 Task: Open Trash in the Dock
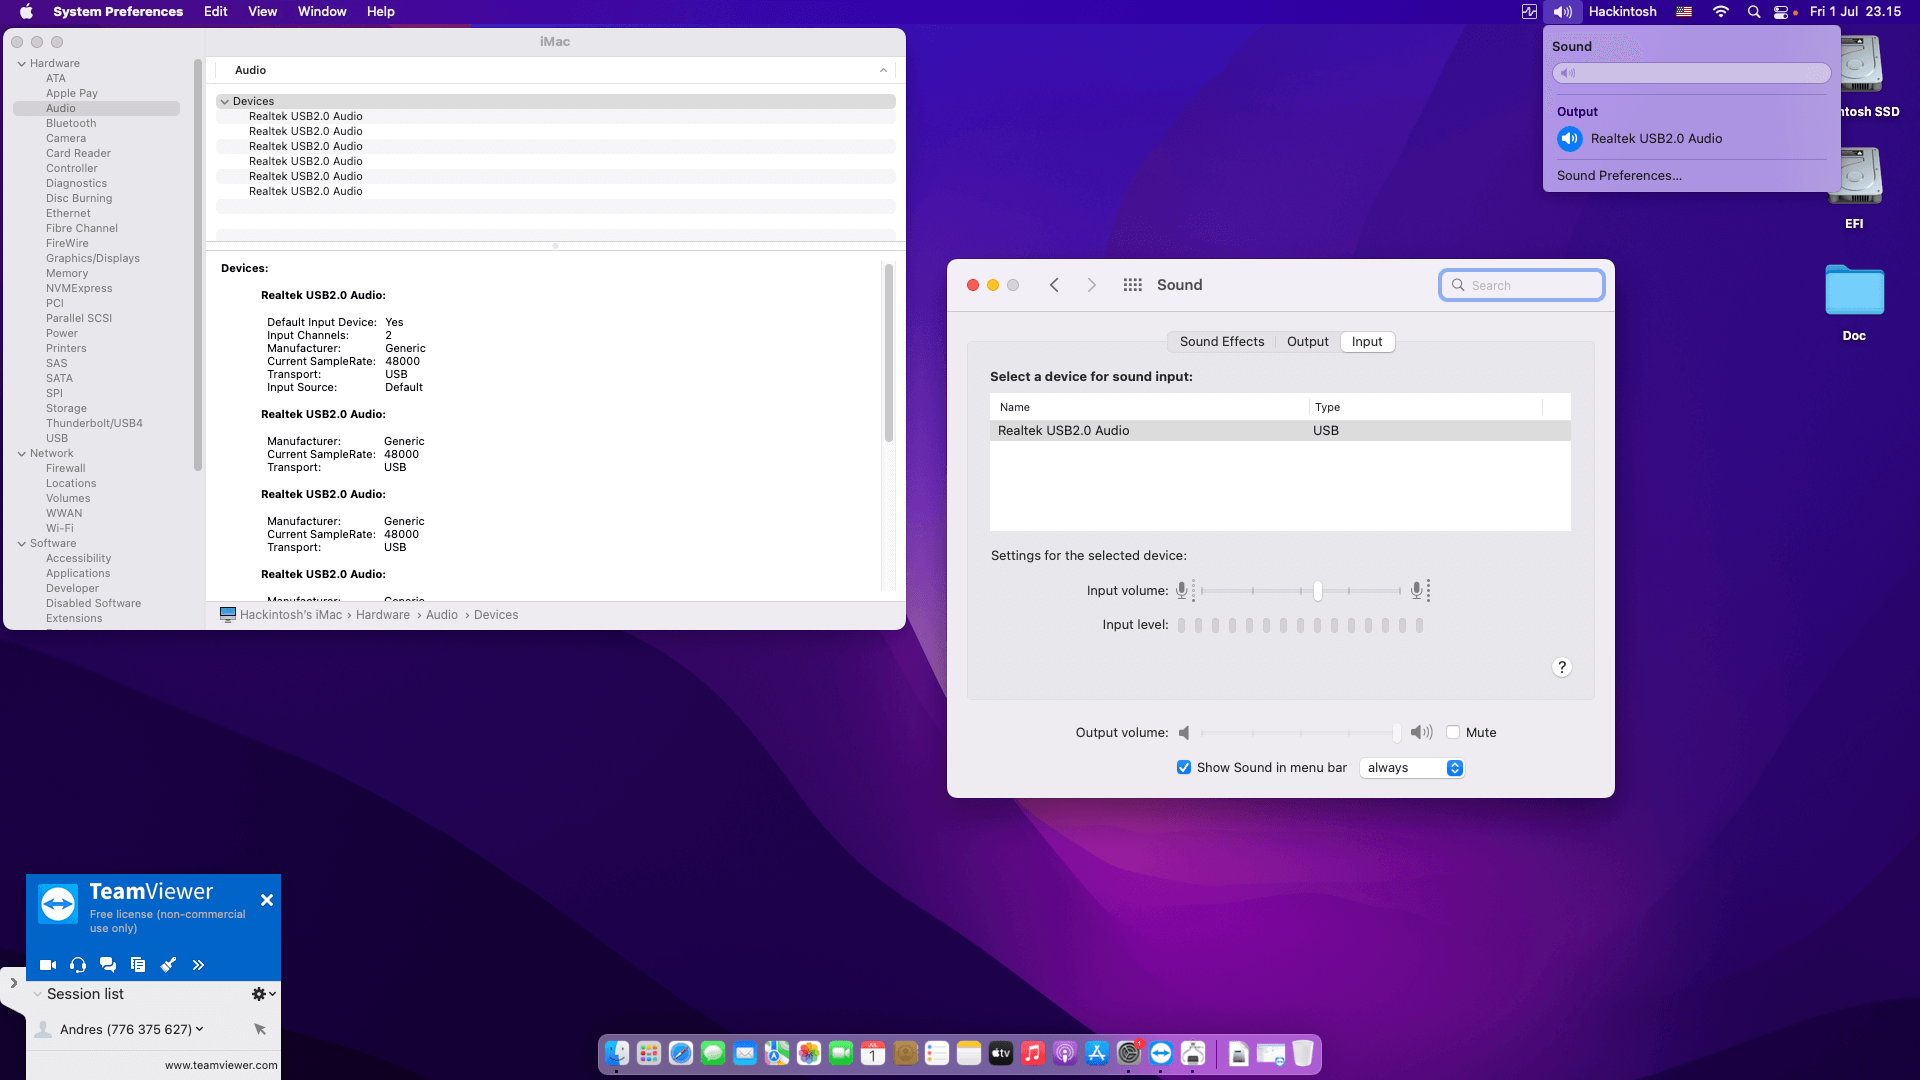[1303, 1053]
